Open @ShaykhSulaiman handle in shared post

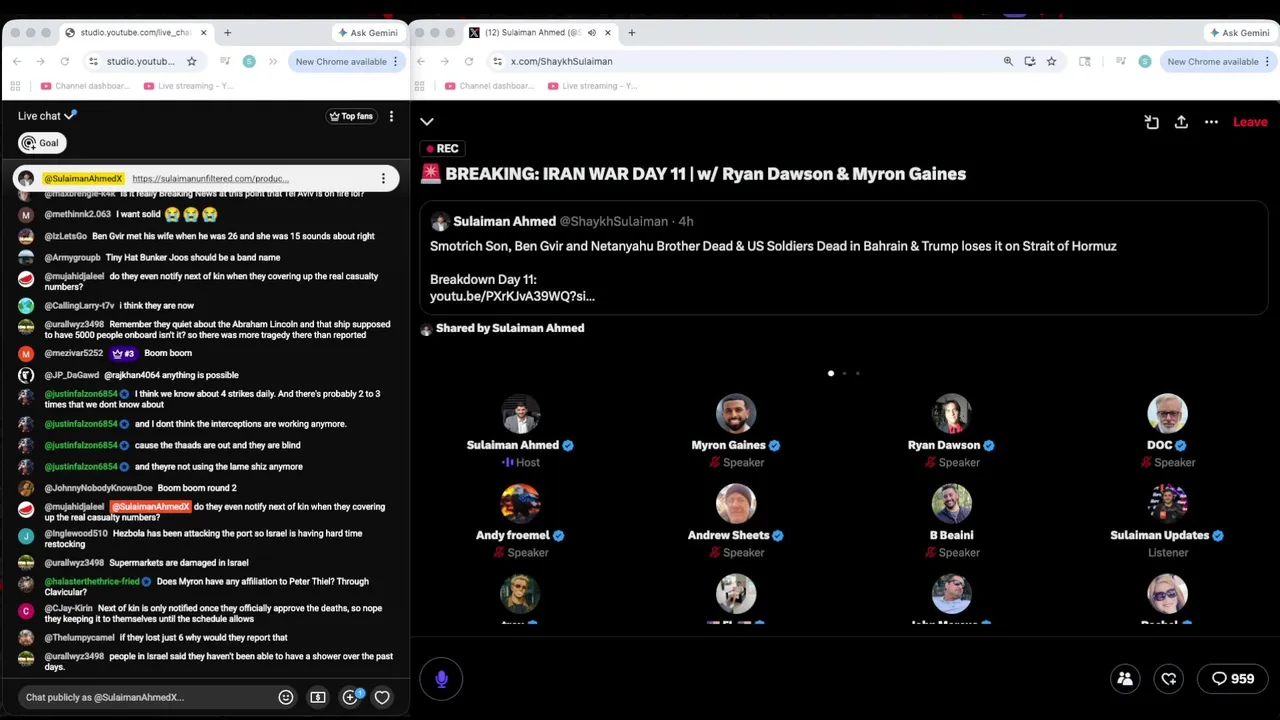pyautogui.click(x=613, y=221)
